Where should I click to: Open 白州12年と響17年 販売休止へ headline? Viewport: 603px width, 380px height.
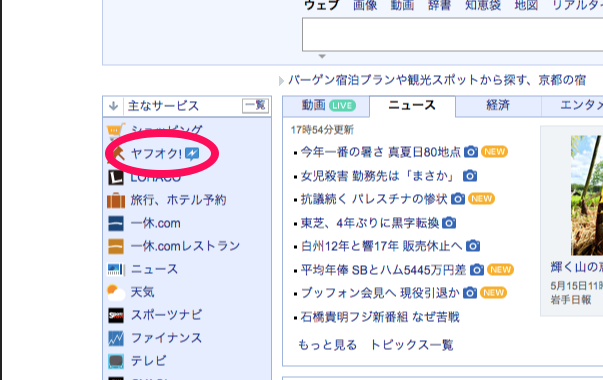[381, 246]
